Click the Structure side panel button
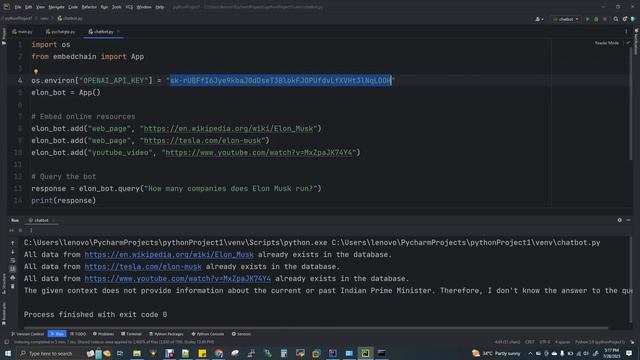This screenshot has height=360, width=640. click(4, 284)
